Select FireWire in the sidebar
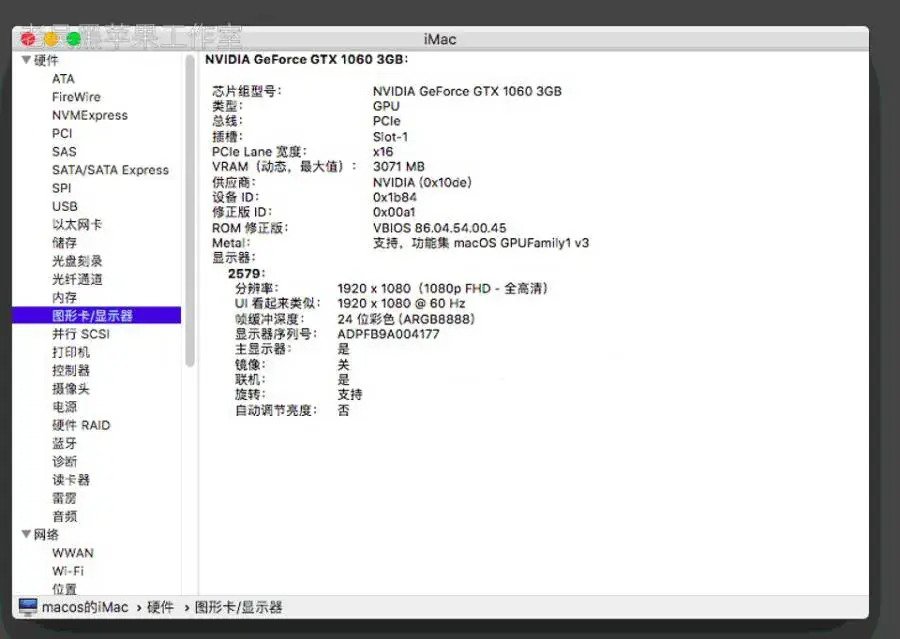The width and height of the screenshot is (900, 639). (x=76, y=97)
